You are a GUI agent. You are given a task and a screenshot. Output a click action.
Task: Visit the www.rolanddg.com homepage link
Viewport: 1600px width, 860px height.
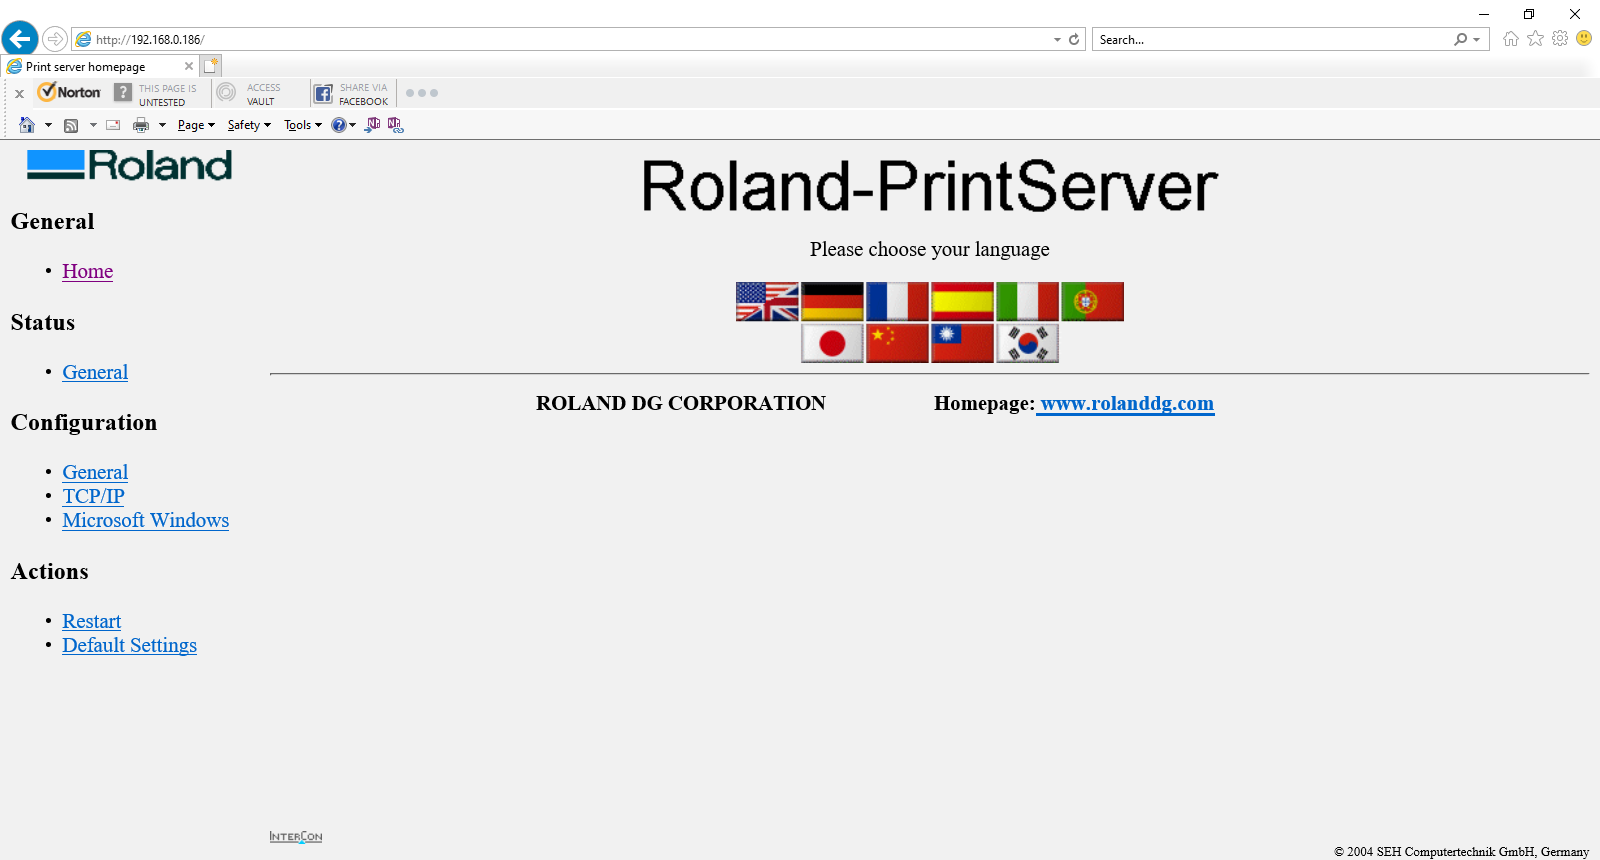pyautogui.click(x=1126, y=403)
